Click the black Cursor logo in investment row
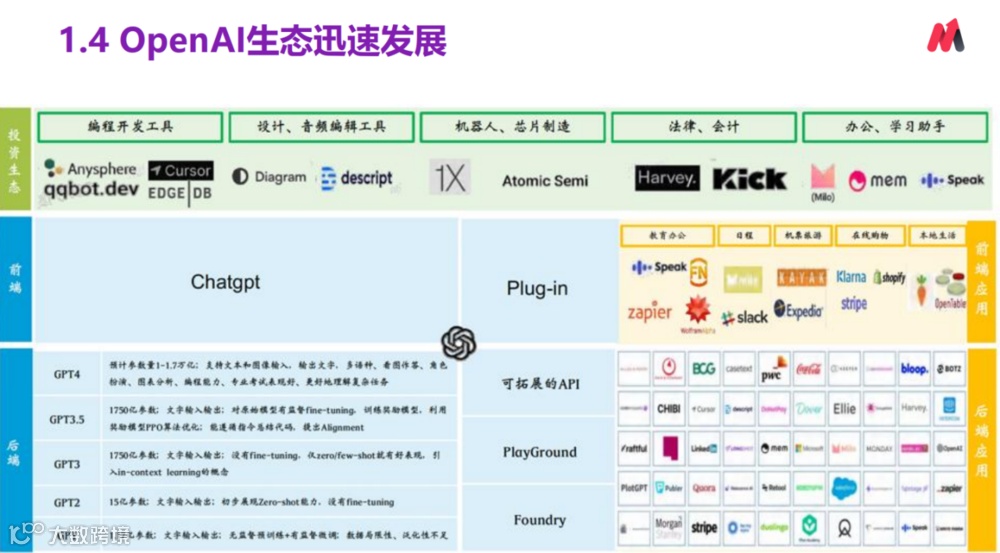The image size is (1000, 553). coord(181,171)
